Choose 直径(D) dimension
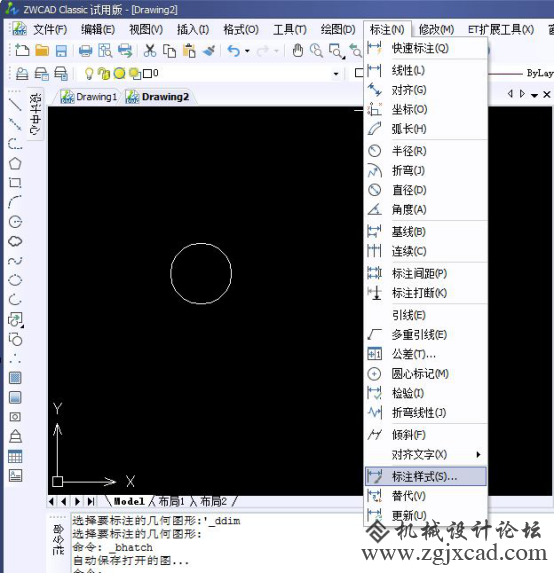This screenshot has height=574, width=554. tap(426, 190)
